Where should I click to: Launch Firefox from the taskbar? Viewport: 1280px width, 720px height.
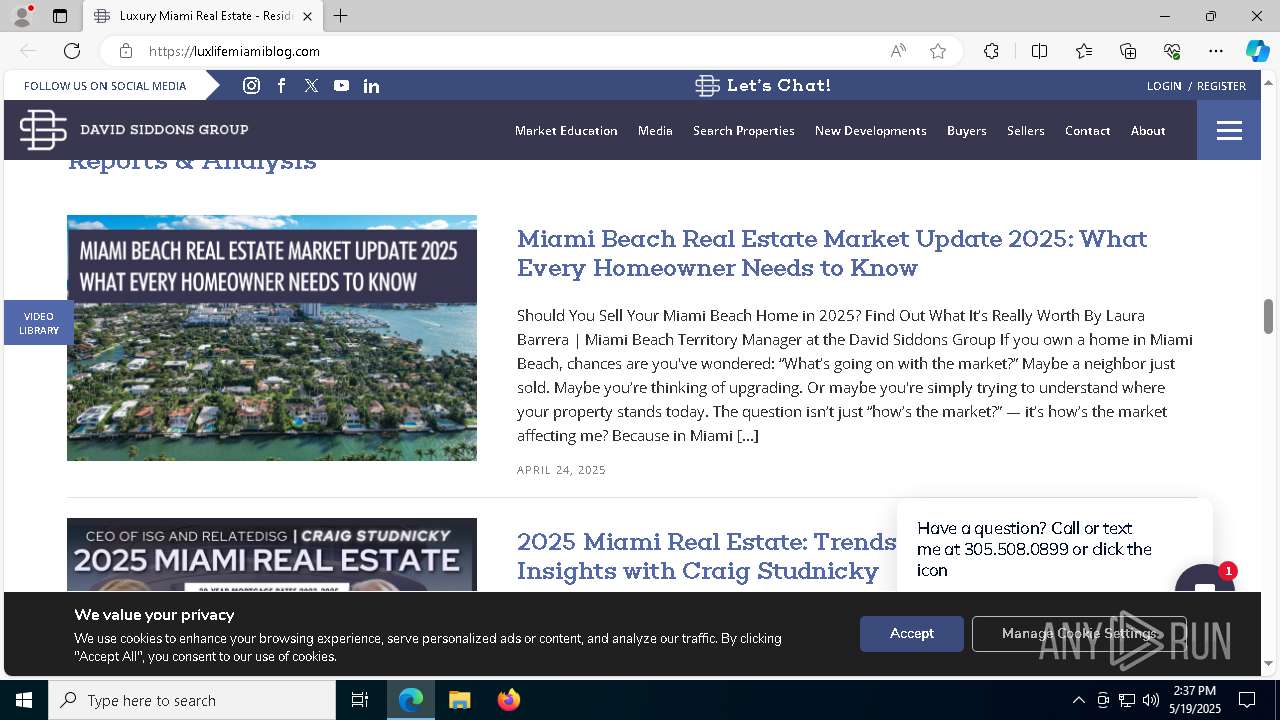tap(508, 700)
